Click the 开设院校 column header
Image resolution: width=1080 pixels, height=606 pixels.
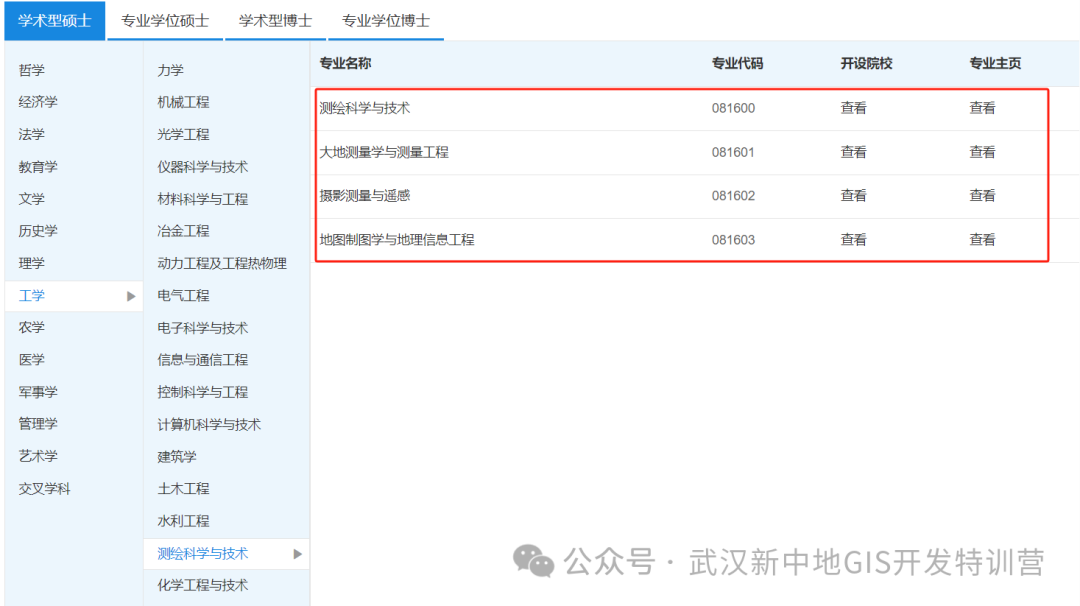pyautogui.click(x=866, y=63)
